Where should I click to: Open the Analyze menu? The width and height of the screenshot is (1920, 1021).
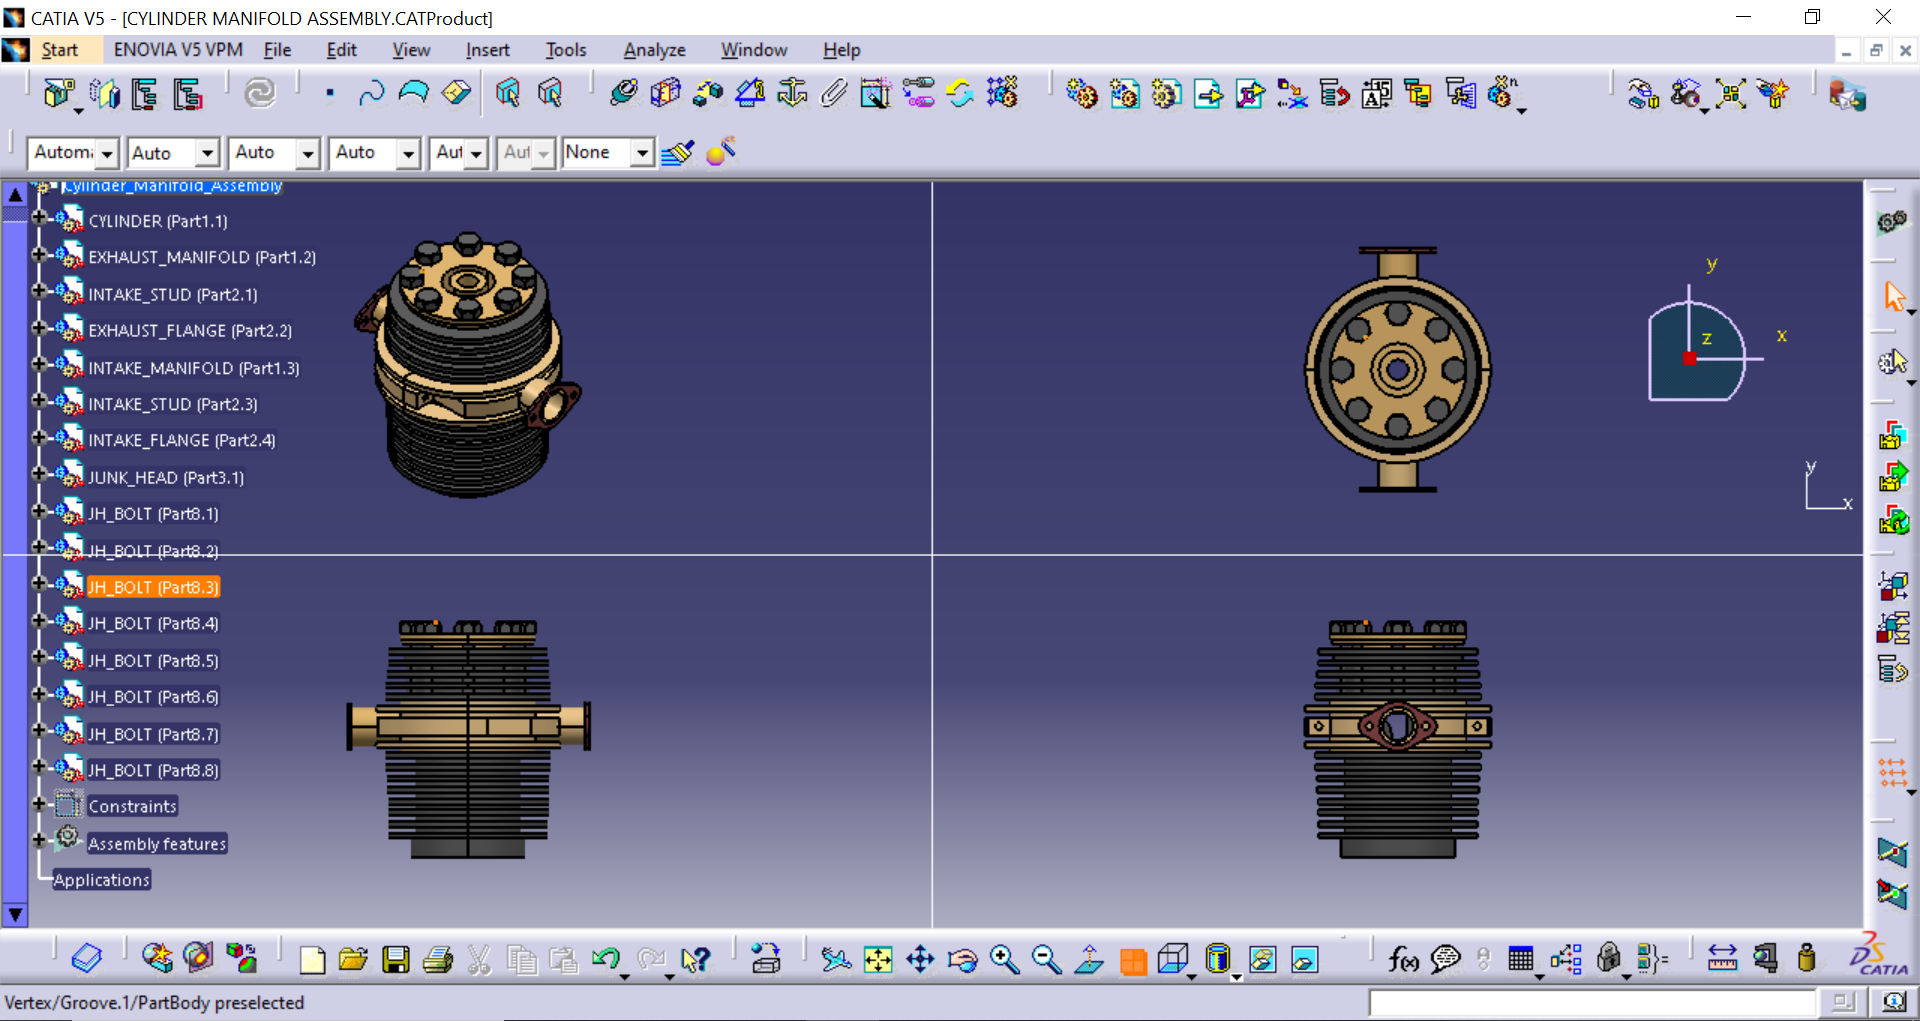(x=654, y=50)
